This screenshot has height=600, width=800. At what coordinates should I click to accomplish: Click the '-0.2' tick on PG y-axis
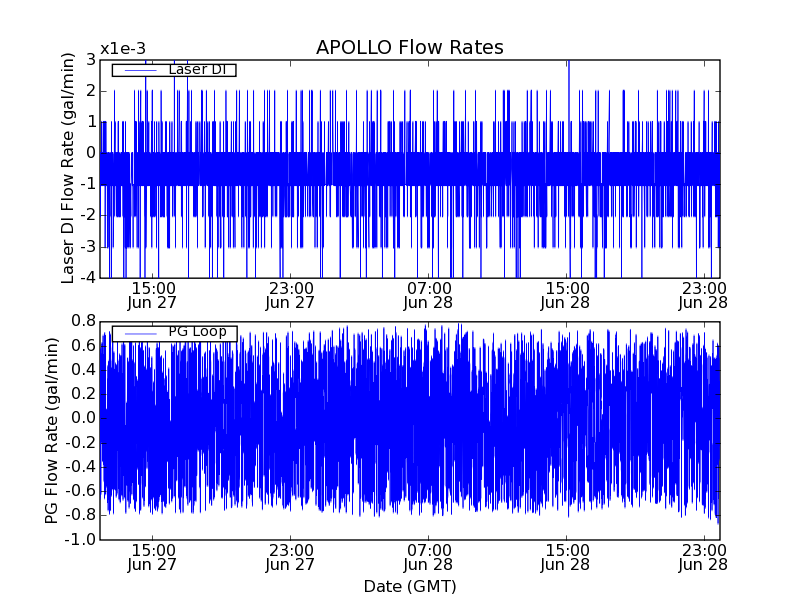pyautogui.click(x=80, y=443)
